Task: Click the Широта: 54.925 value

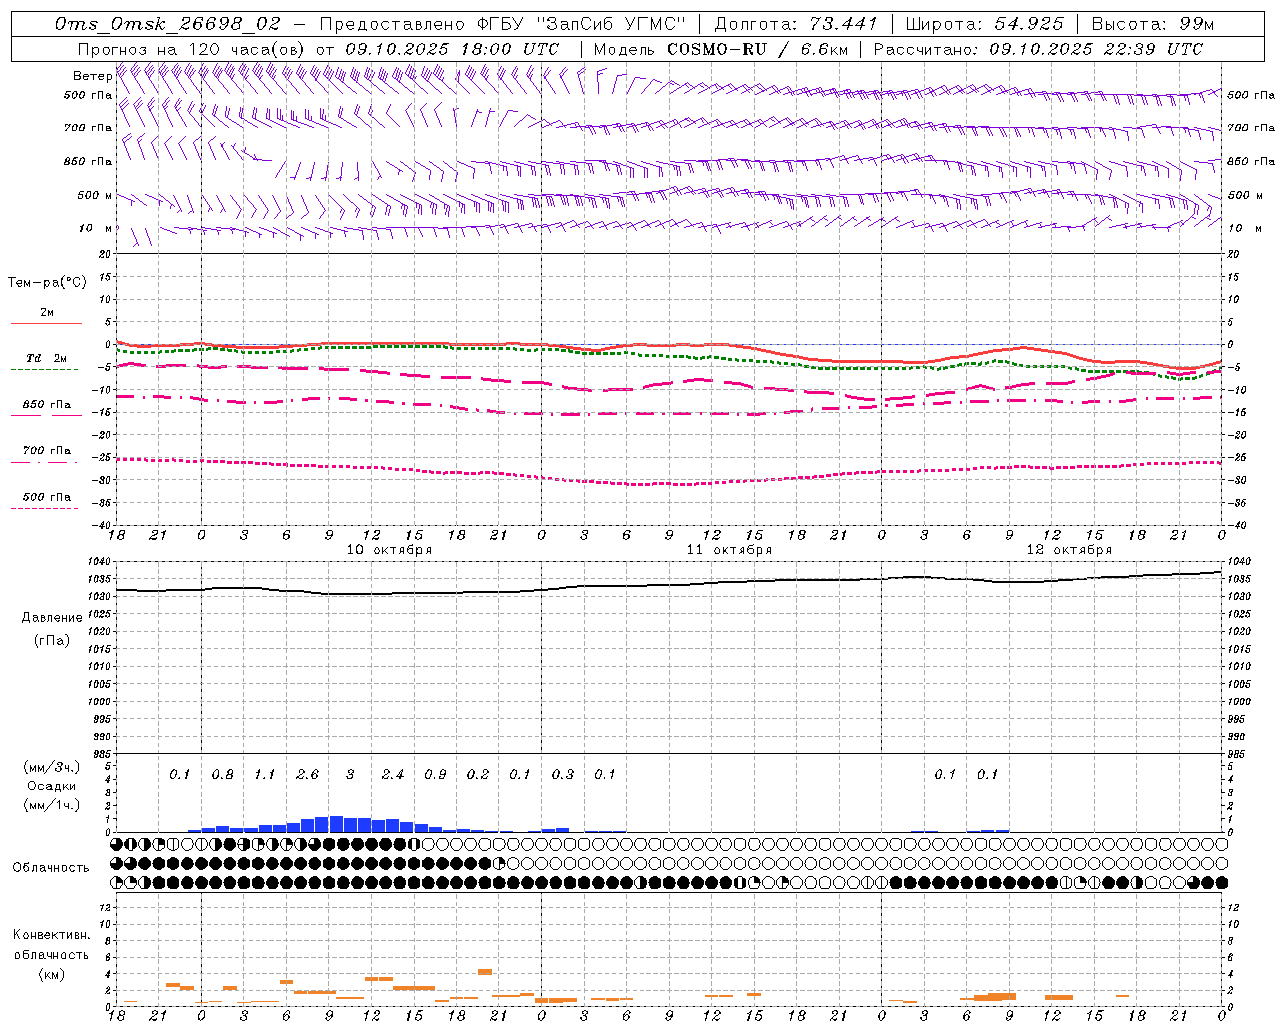Action: pos(985,23)
